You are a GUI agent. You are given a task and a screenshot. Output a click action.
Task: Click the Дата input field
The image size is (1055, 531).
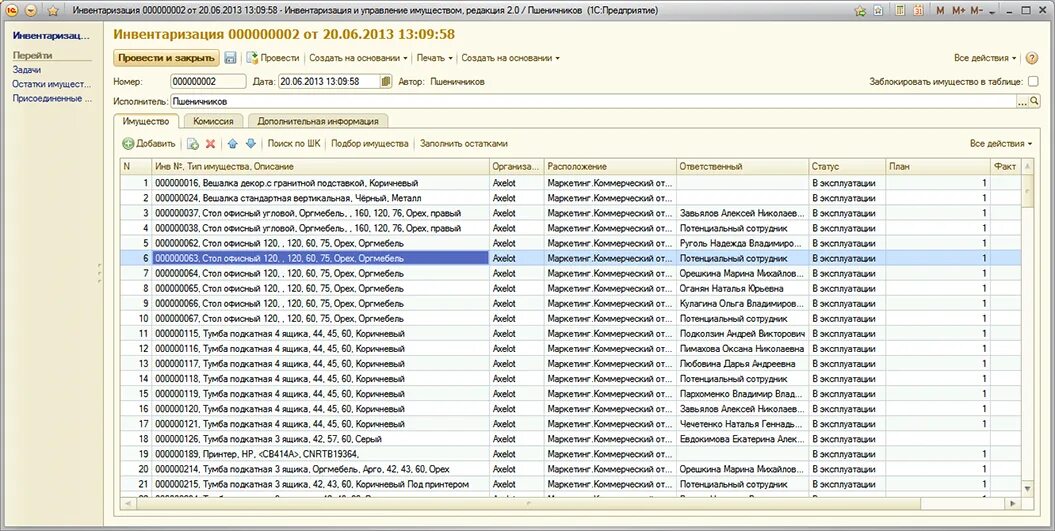[x=328, y=81]
